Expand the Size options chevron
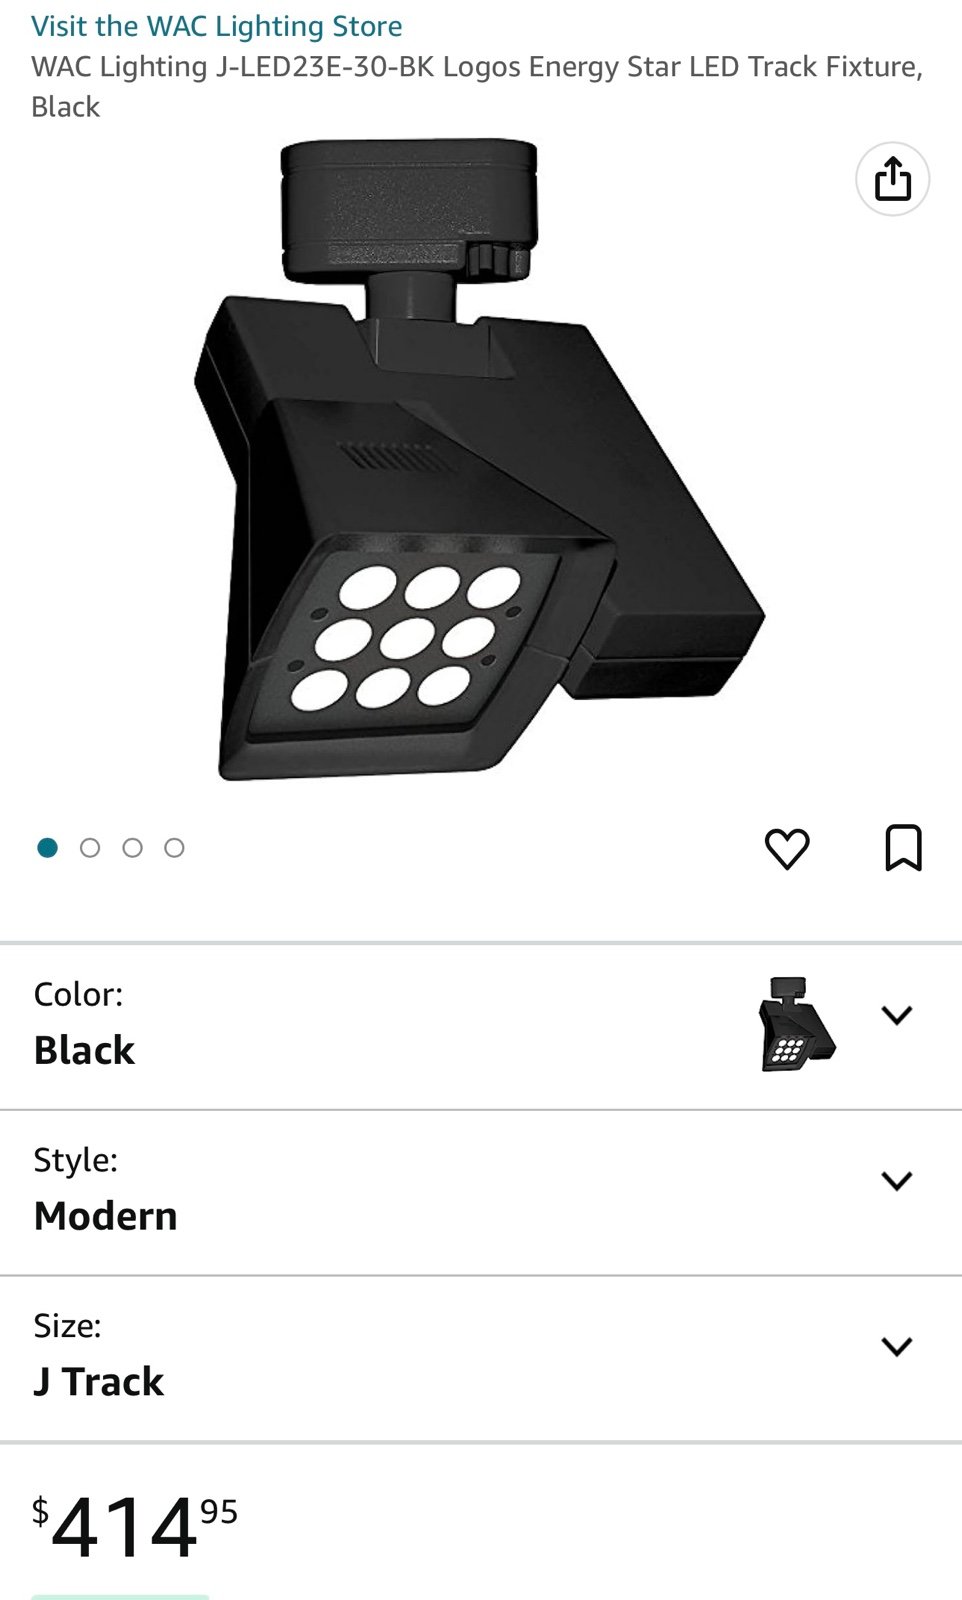The image size is (962, 1600). (897, 1346)
